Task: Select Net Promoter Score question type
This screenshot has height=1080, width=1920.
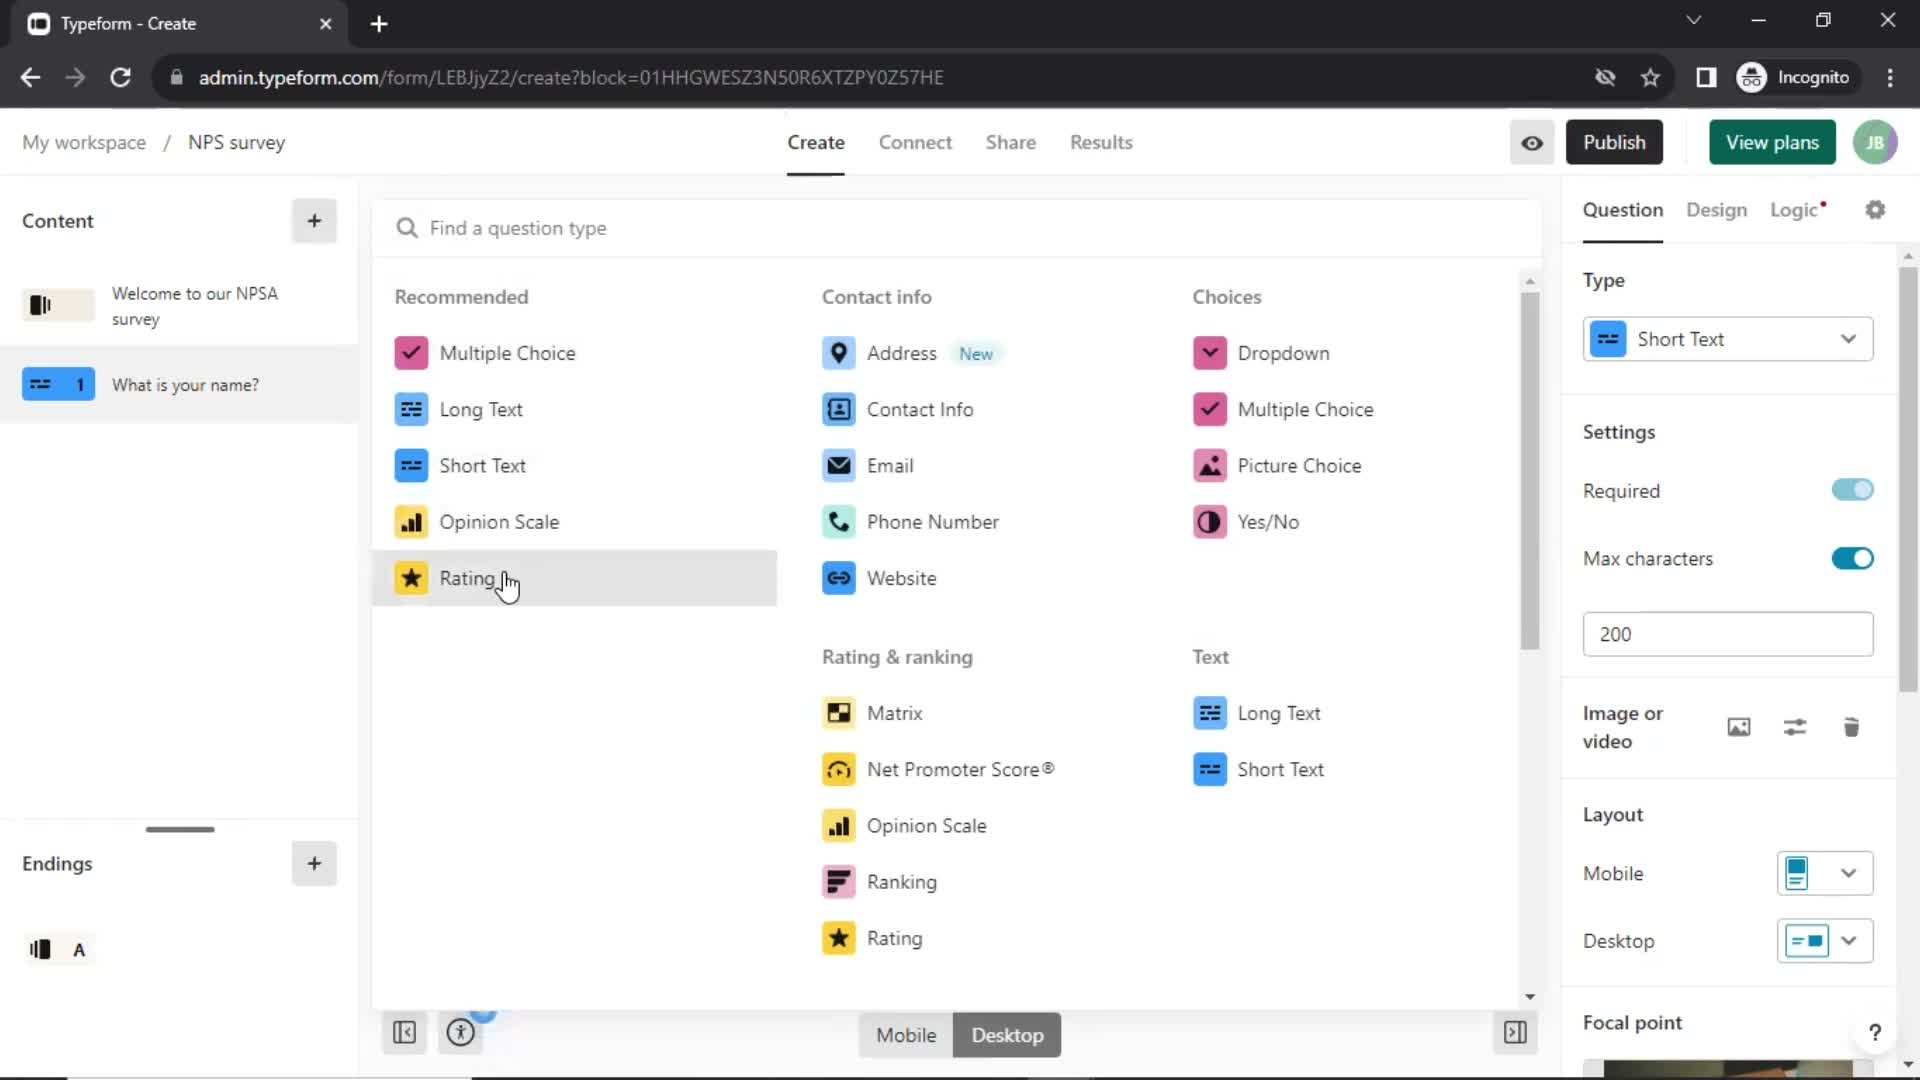Action: coord(938,769)
